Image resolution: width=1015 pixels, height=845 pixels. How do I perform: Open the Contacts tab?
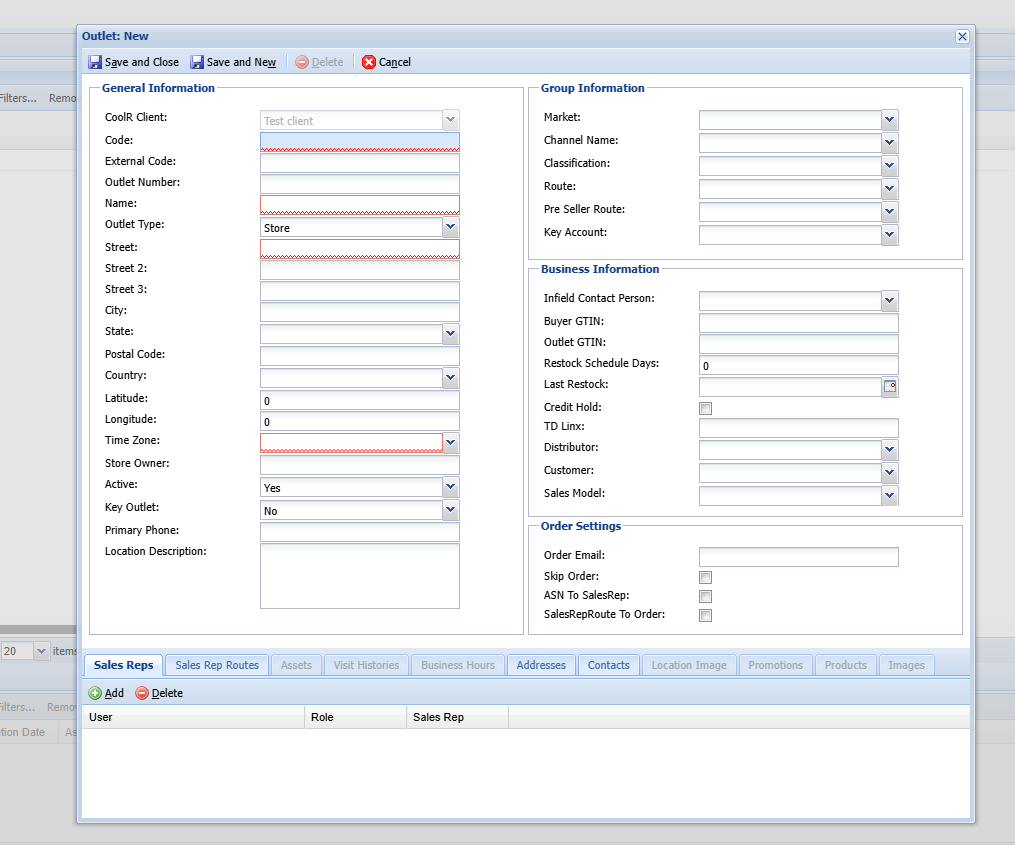click(x=608, y=665)
